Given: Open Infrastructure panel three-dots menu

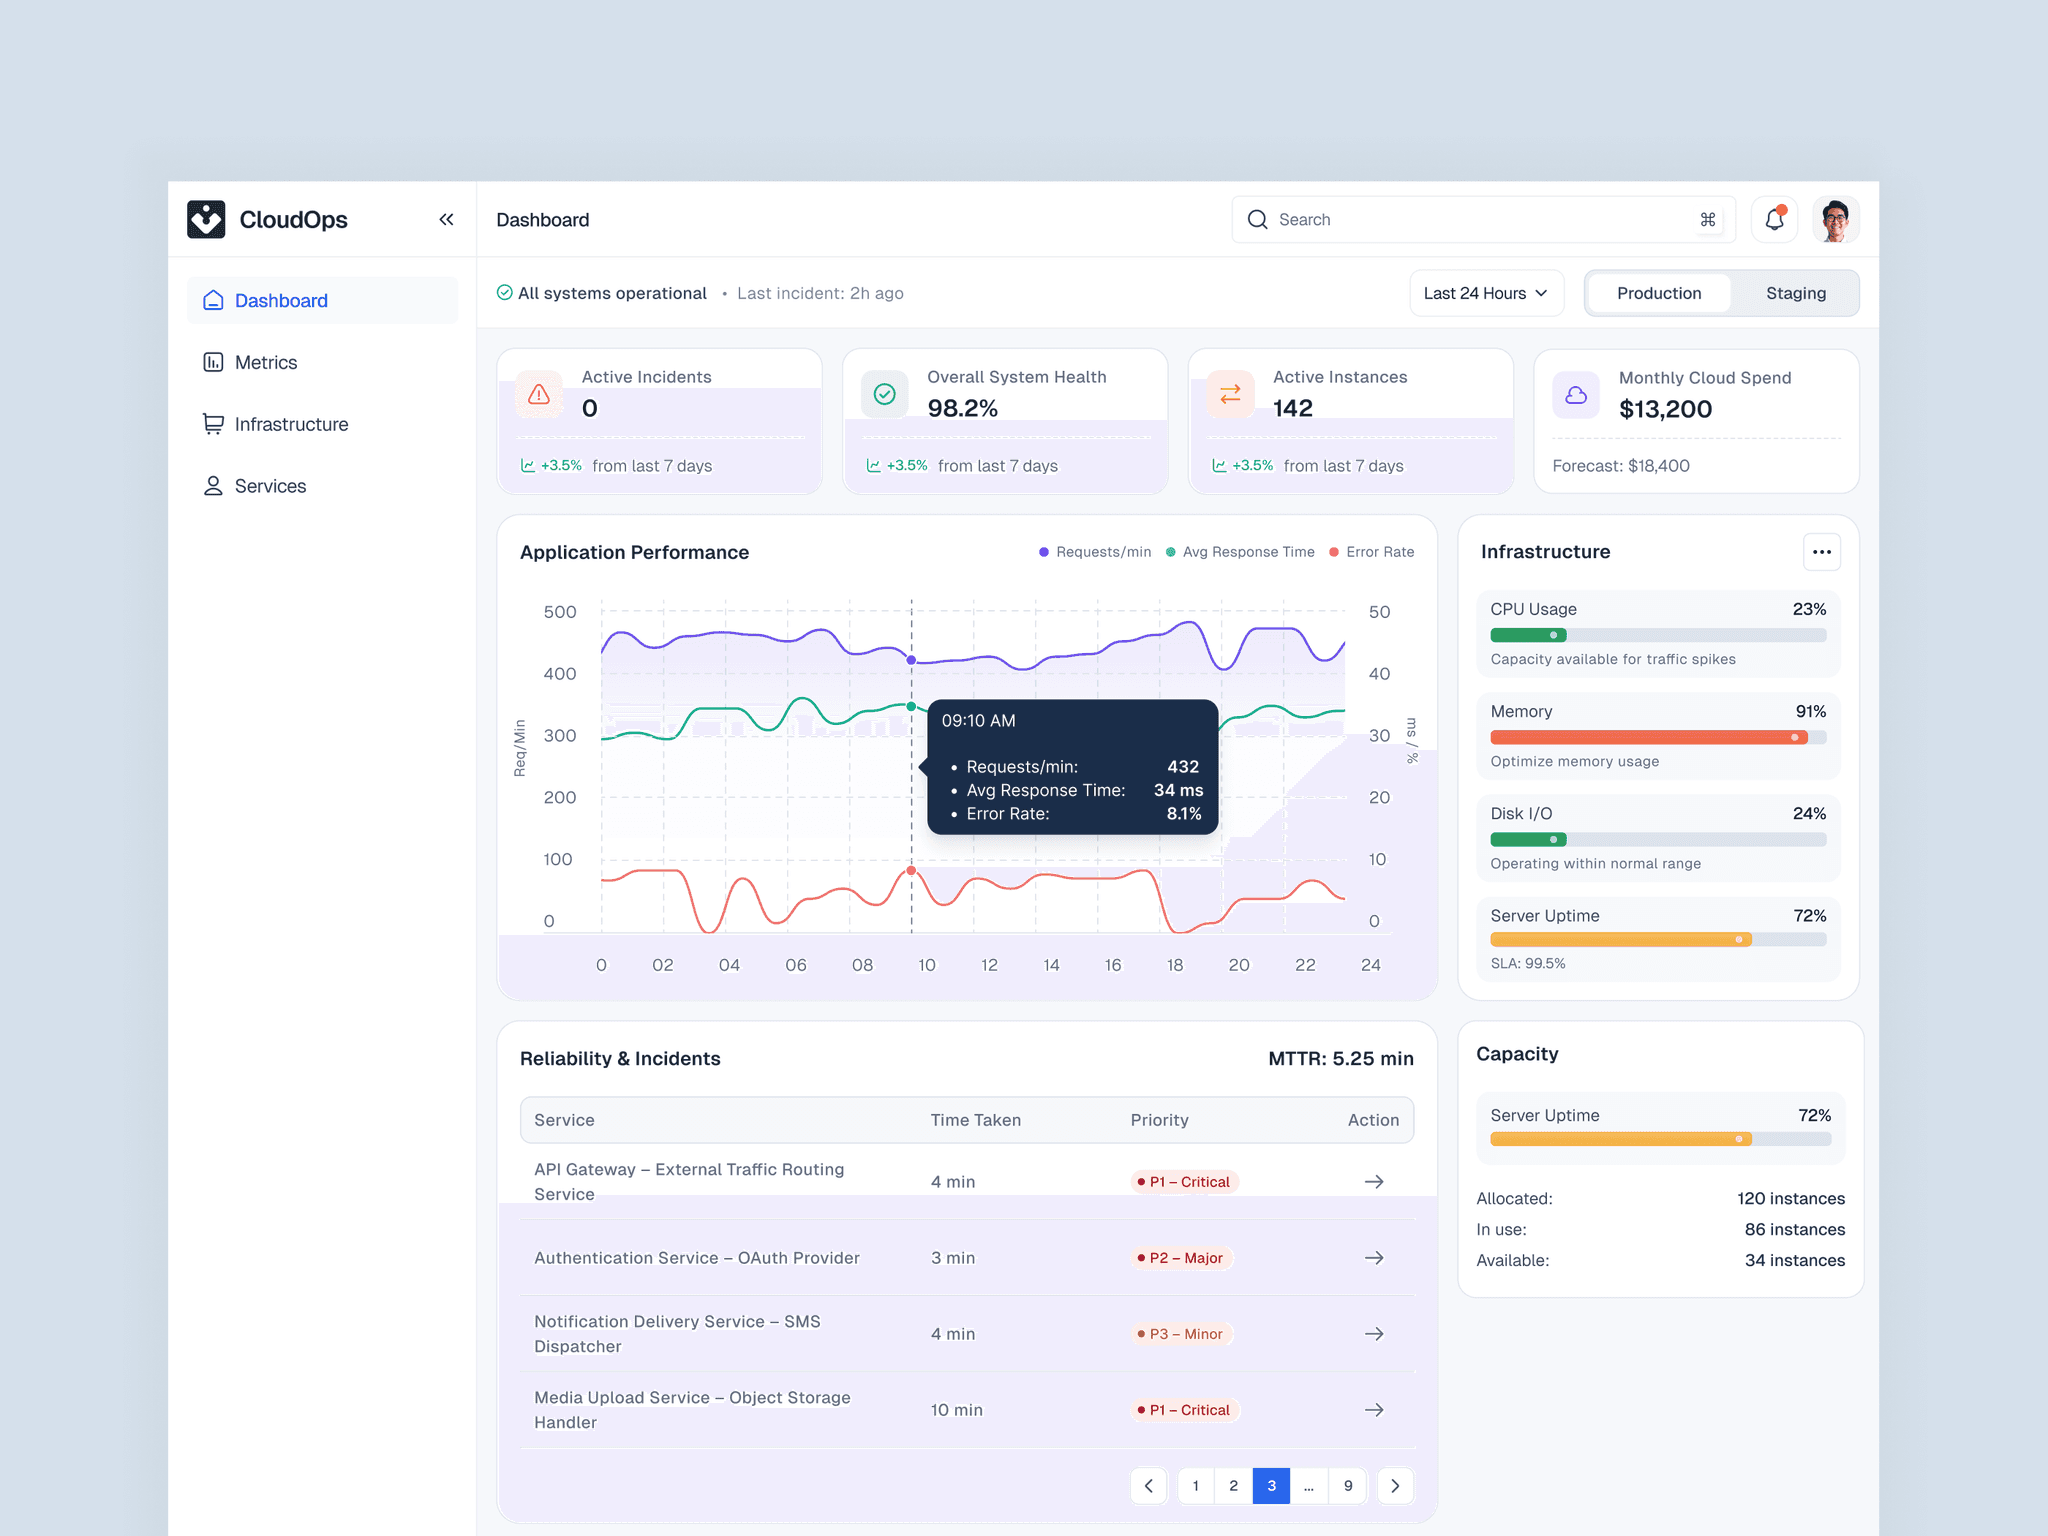Looking at the screenshot, I should pos(1821,552).
